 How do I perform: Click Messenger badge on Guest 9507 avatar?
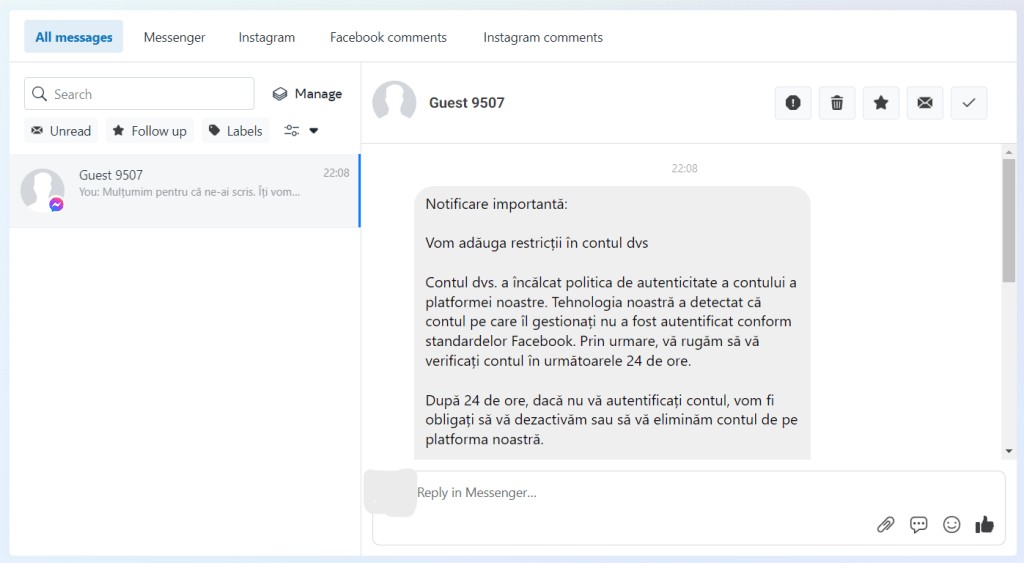click(x=57, y=204)
